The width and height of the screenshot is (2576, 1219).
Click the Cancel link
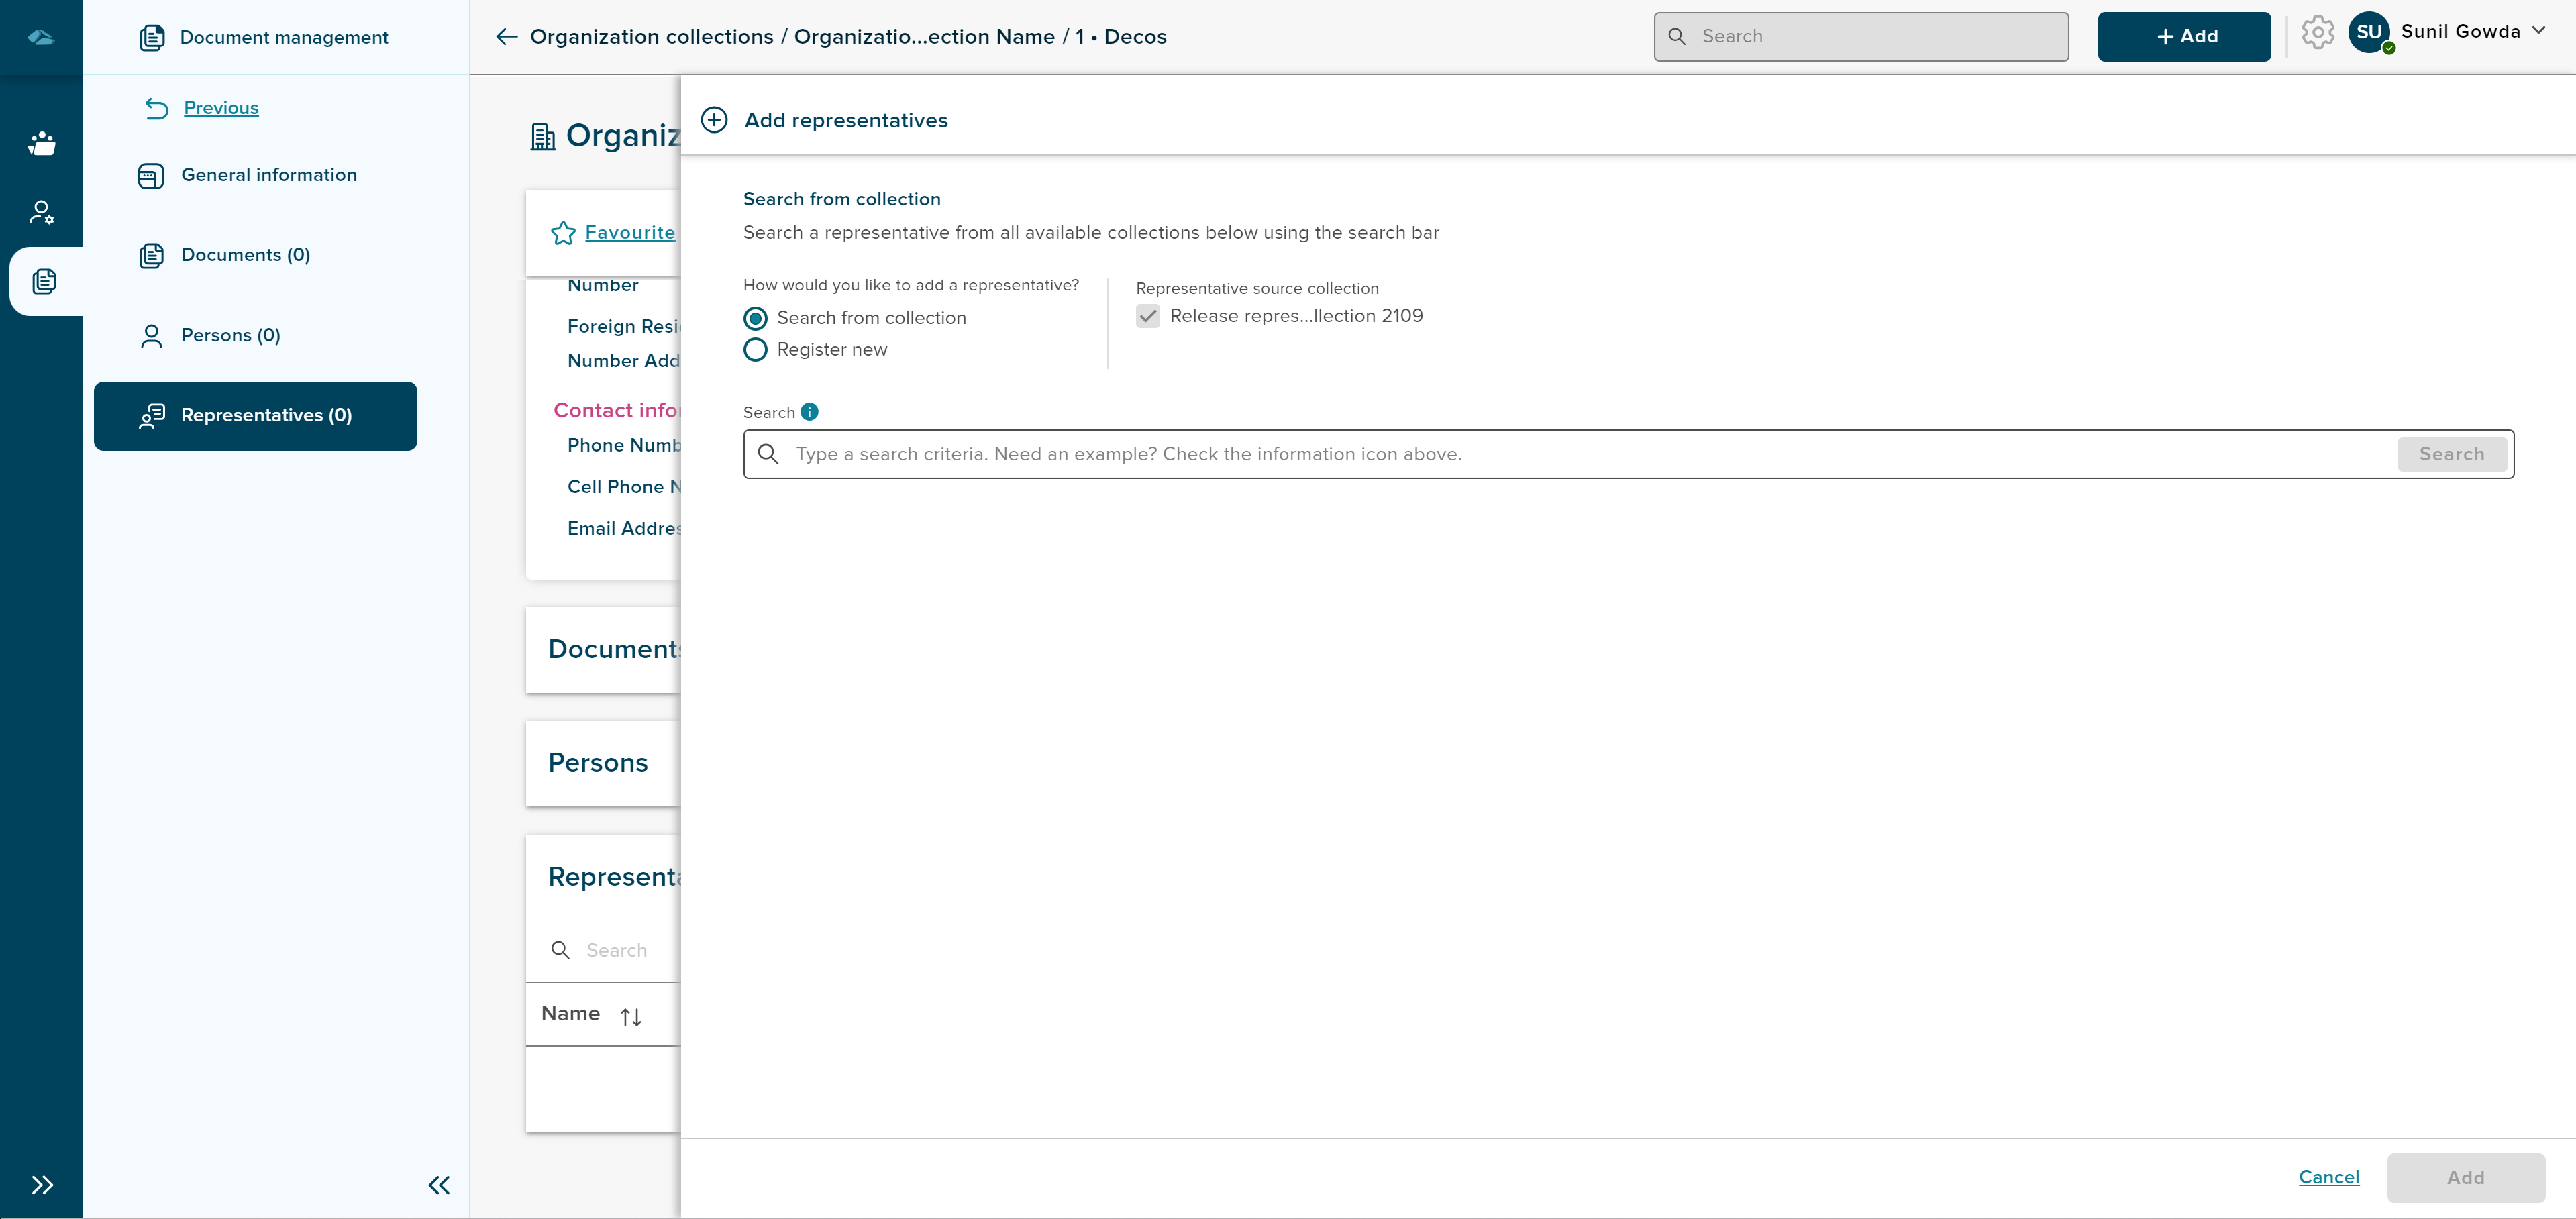(x=2328, y=1177)
